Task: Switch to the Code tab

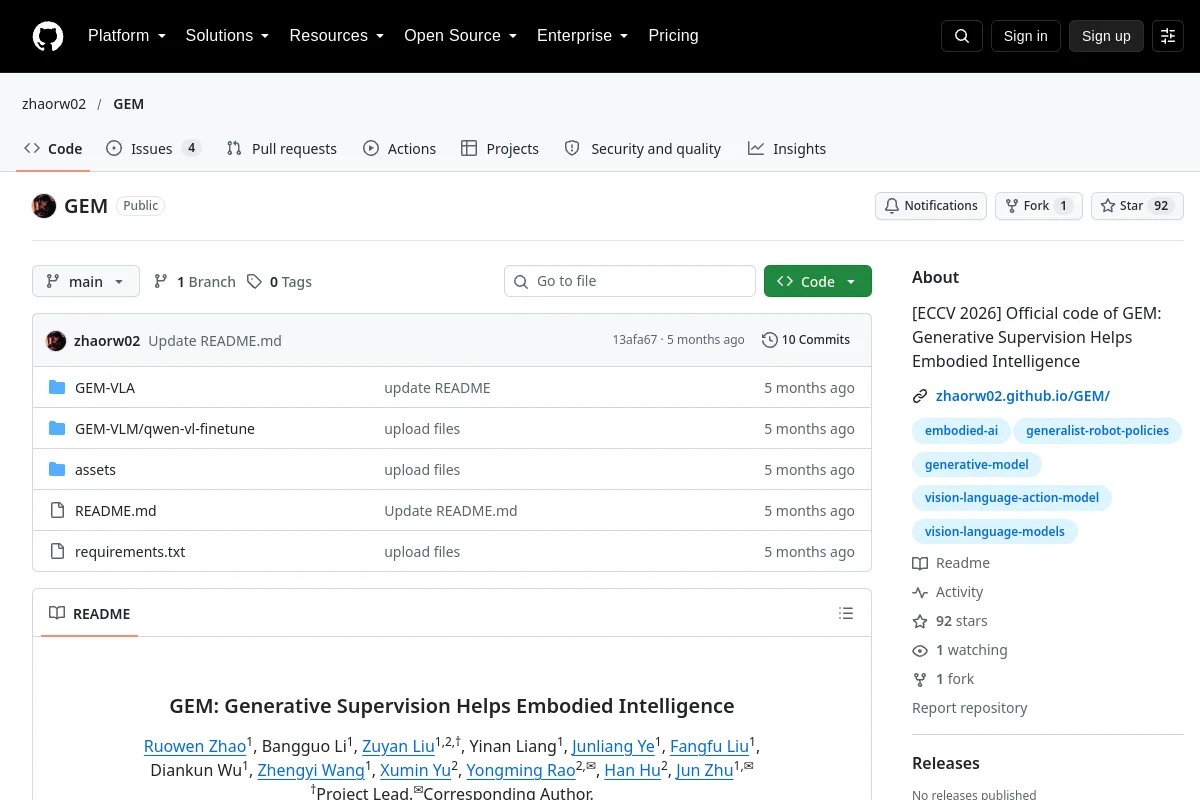Action: point(54,149)
